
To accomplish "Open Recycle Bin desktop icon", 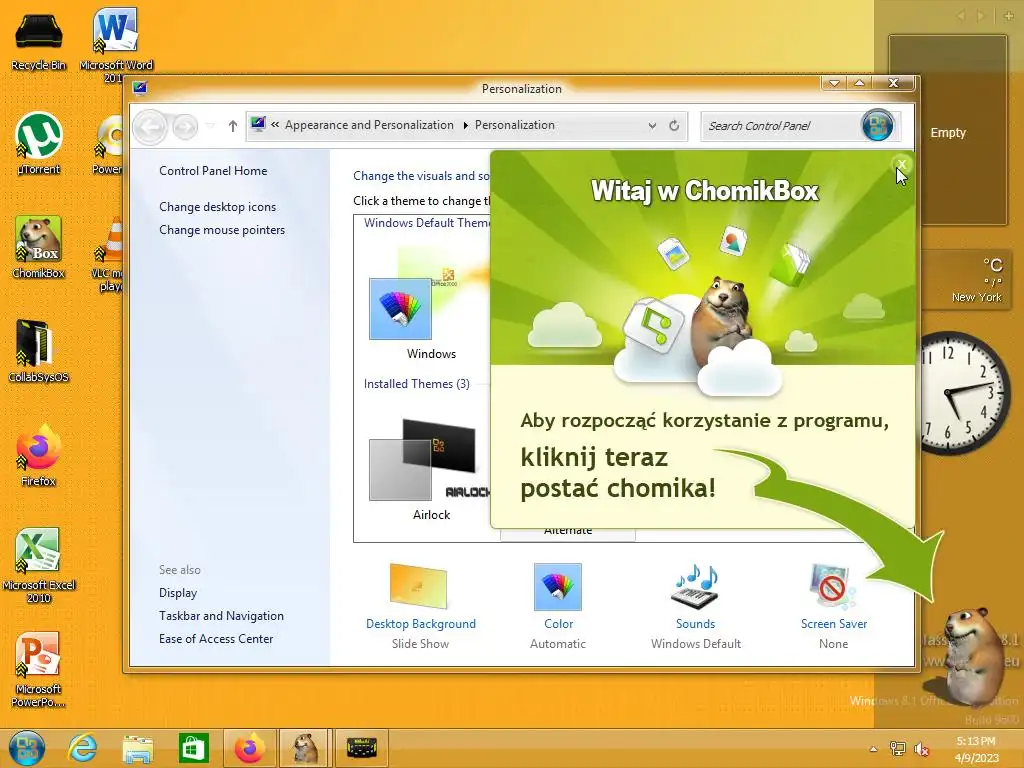I will [39, 39].
